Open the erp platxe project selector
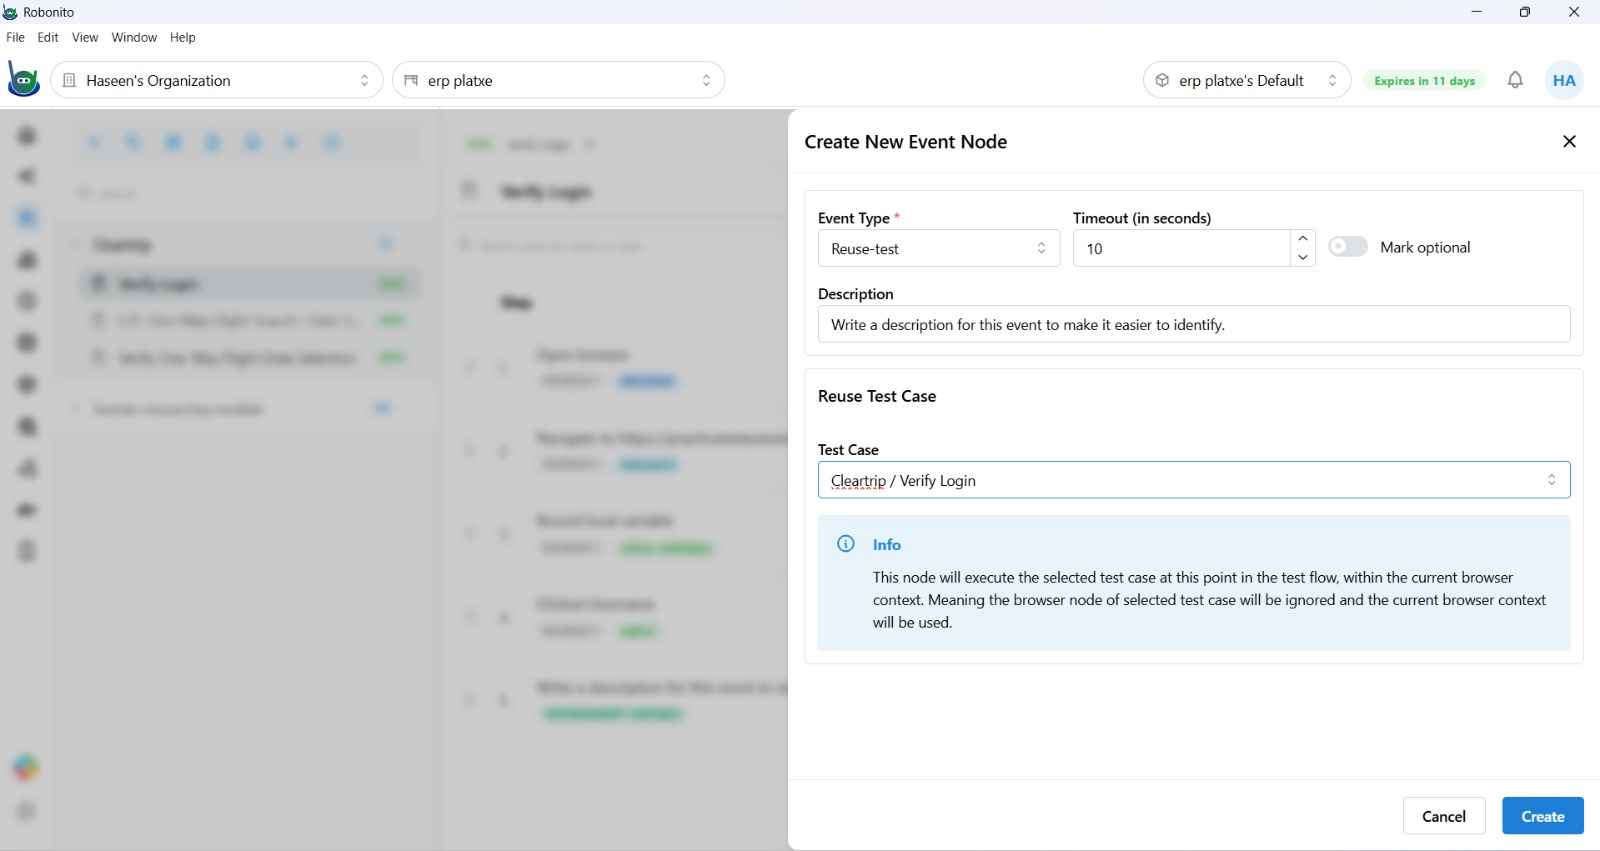This screenshot has height=851, width=1600. click(559, 80)
